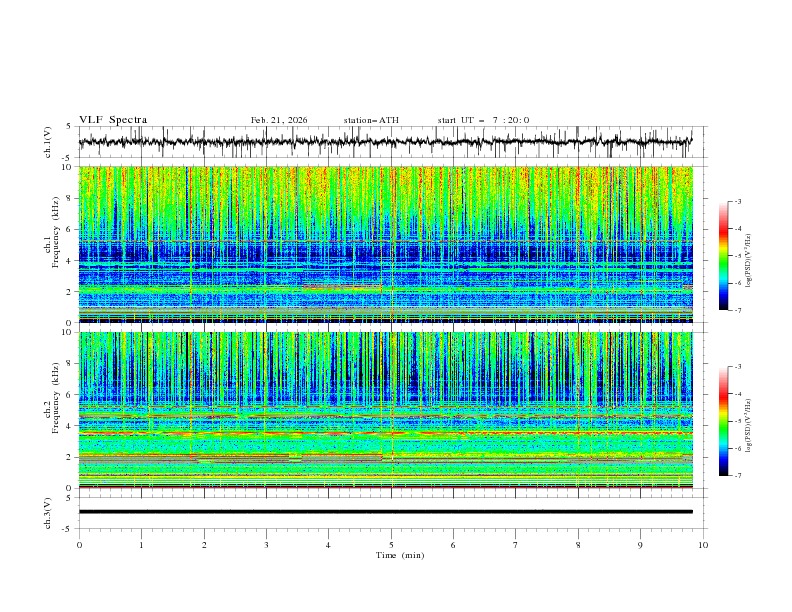Click time axis tick label 2
The height and width of the screenshot is (612, 792).
coord(204,545)
